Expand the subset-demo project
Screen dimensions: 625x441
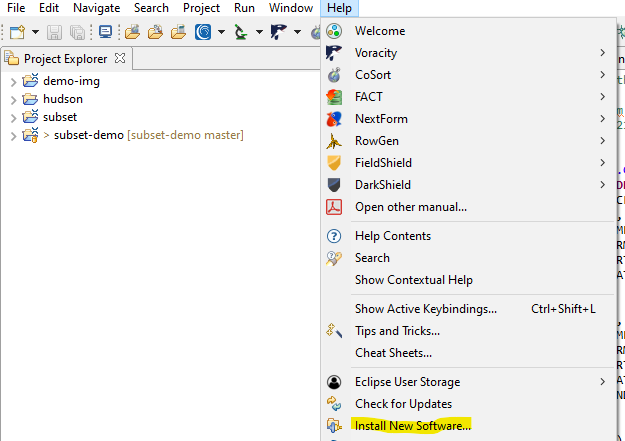(14, 136)
